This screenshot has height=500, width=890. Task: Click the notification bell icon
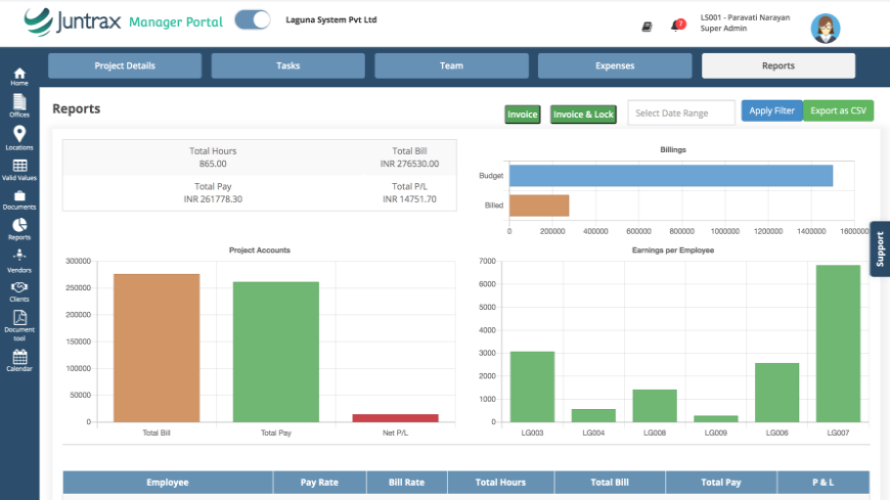tap(678, 25)
